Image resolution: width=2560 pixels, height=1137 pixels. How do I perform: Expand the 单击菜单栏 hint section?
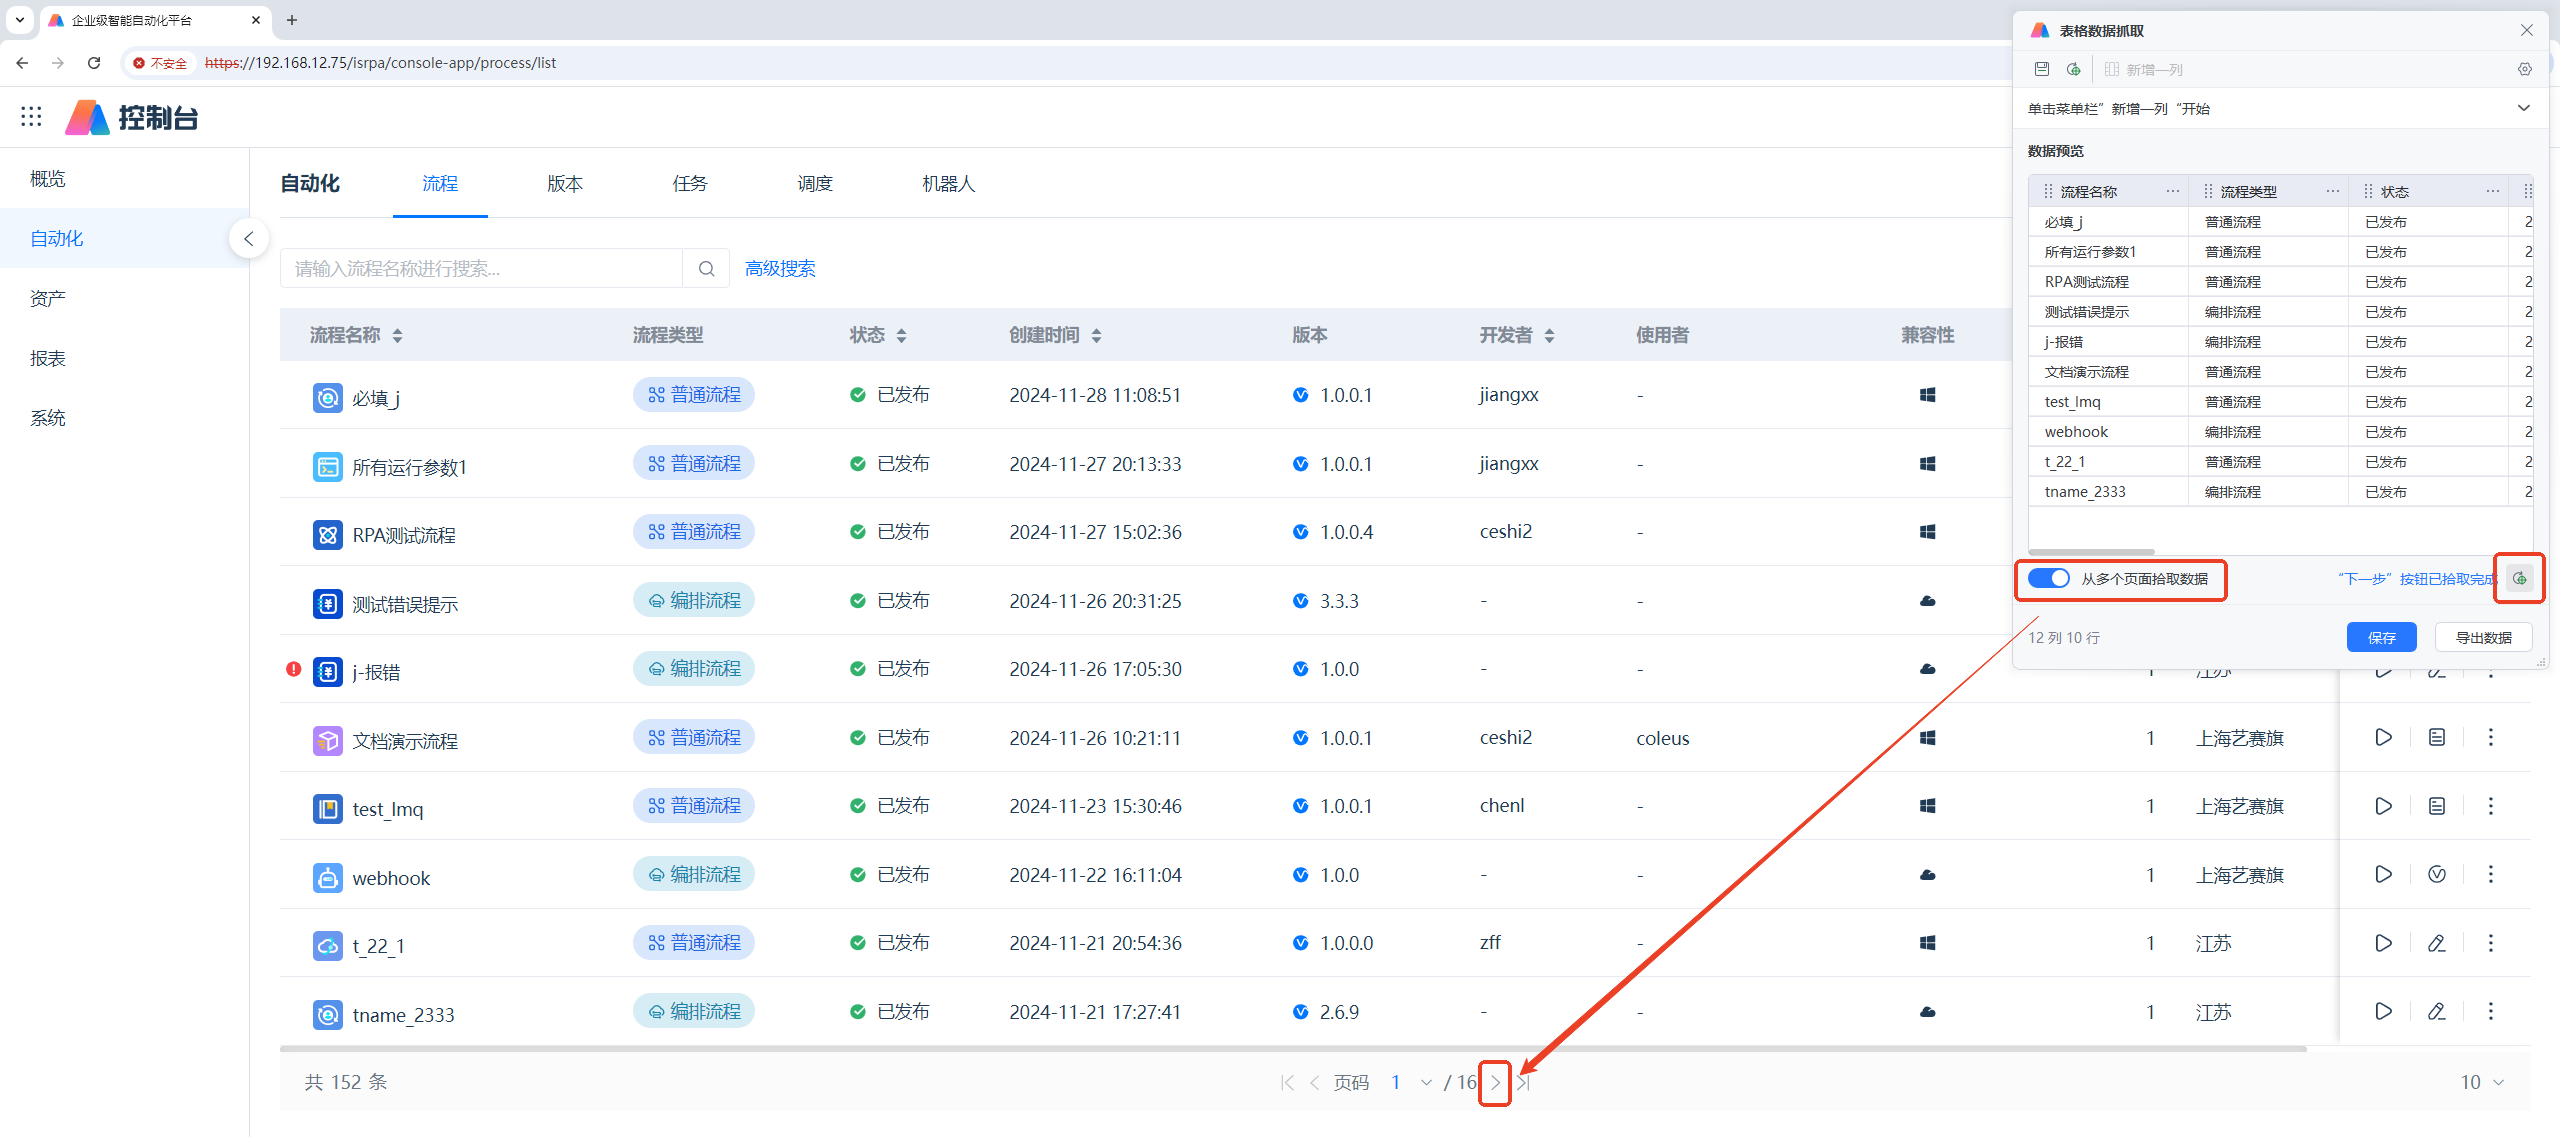click(x=2524, y=109)
